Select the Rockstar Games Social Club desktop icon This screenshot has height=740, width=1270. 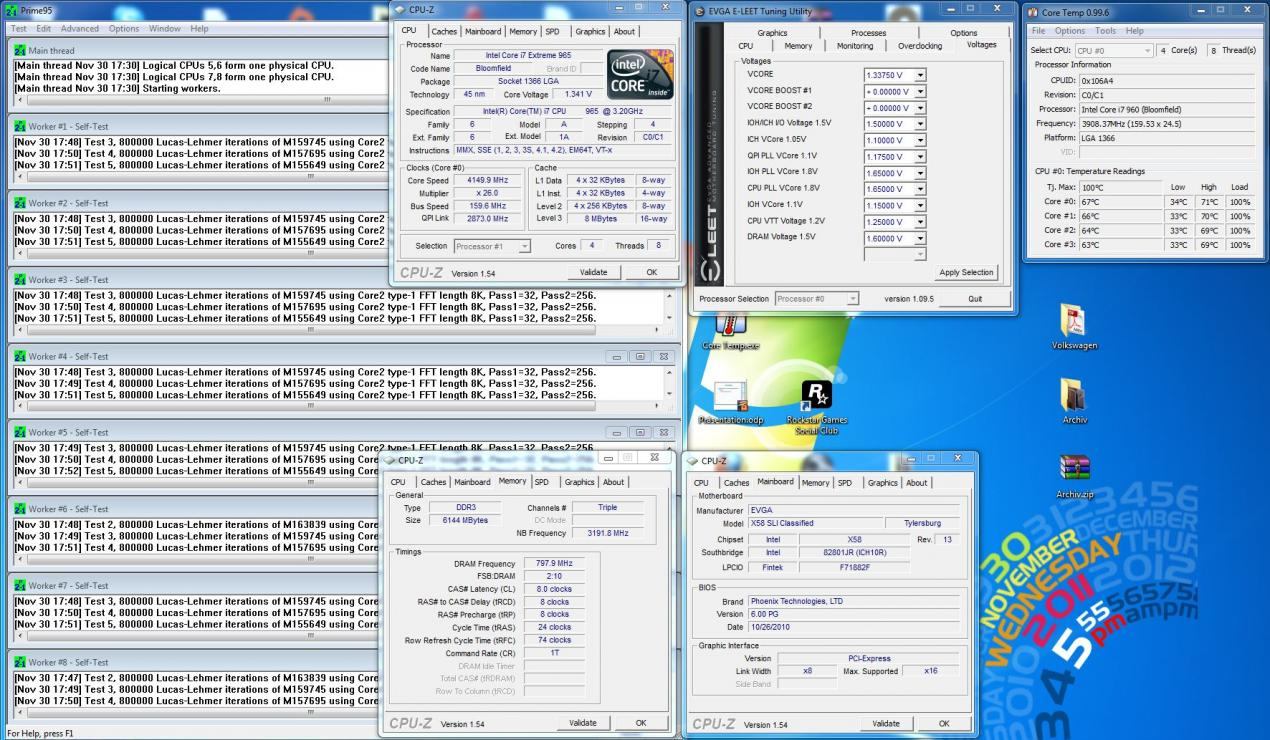tap(817, 396)
